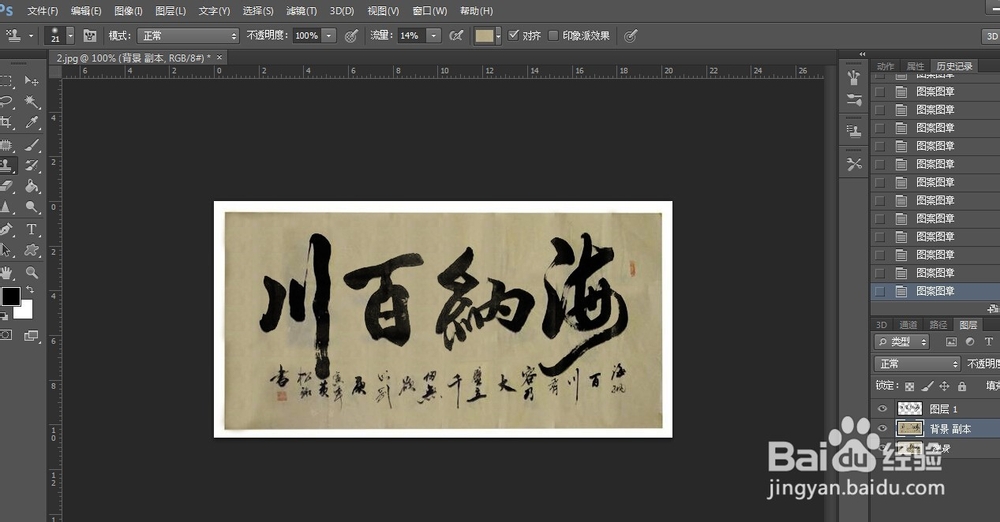The image size is (1000, 522).
Task: Lock transparent pixels on layer
Action: click(909, 386)
